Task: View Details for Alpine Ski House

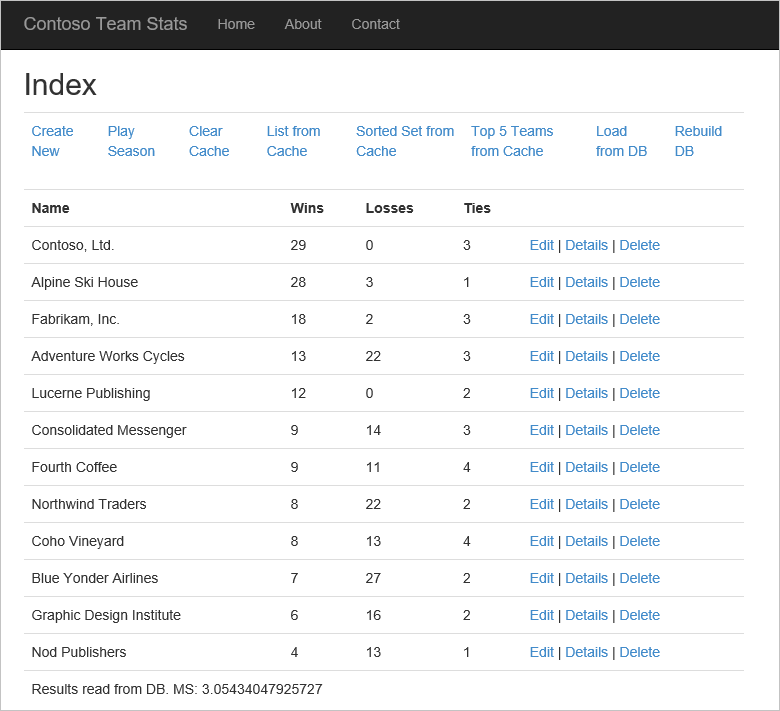Action: (586, 282)
